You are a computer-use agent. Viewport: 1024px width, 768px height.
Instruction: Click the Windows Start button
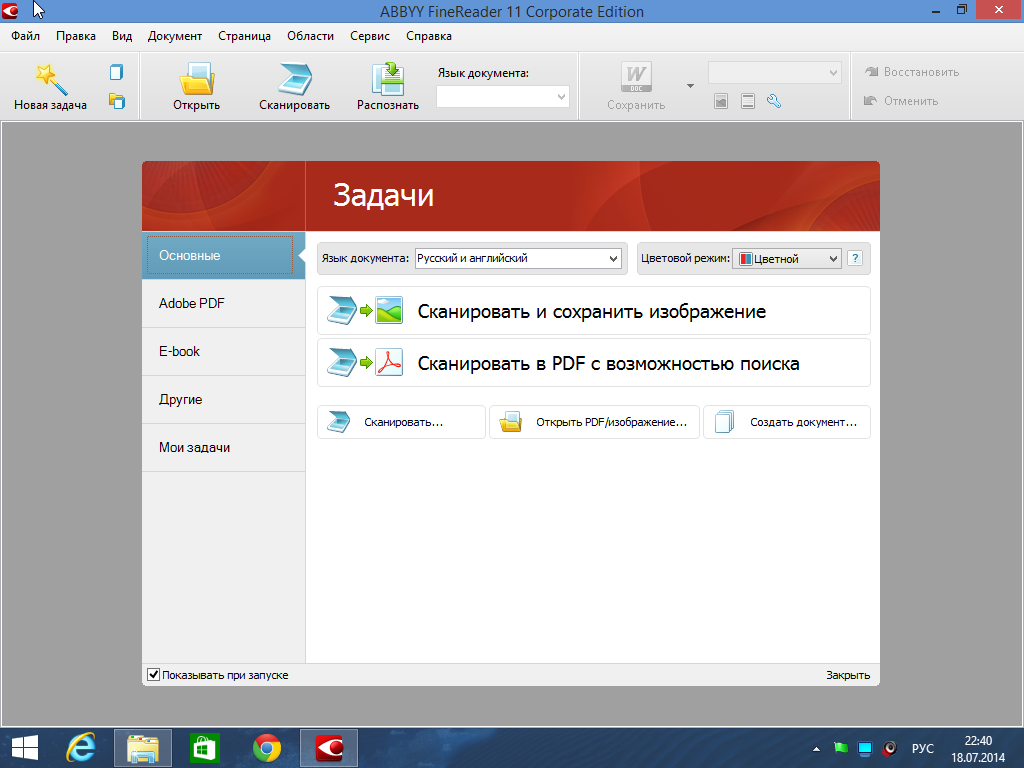pos(25,748)
